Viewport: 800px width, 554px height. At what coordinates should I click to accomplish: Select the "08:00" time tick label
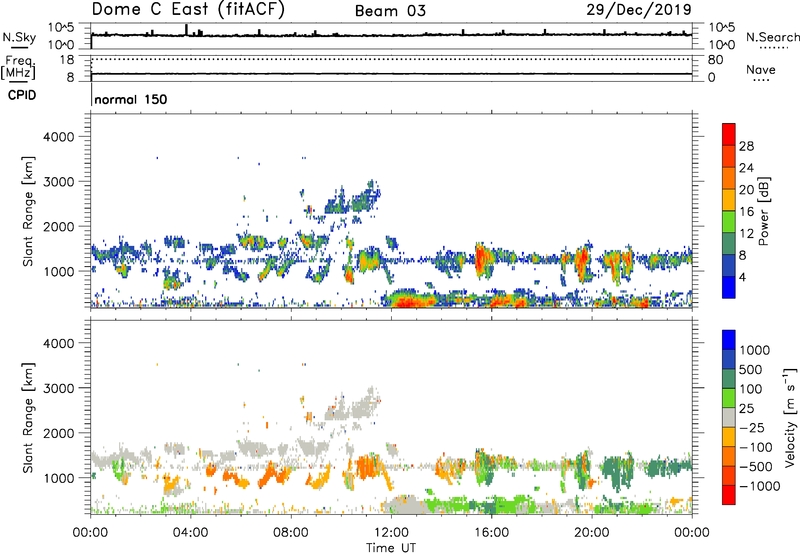point(291,533)
